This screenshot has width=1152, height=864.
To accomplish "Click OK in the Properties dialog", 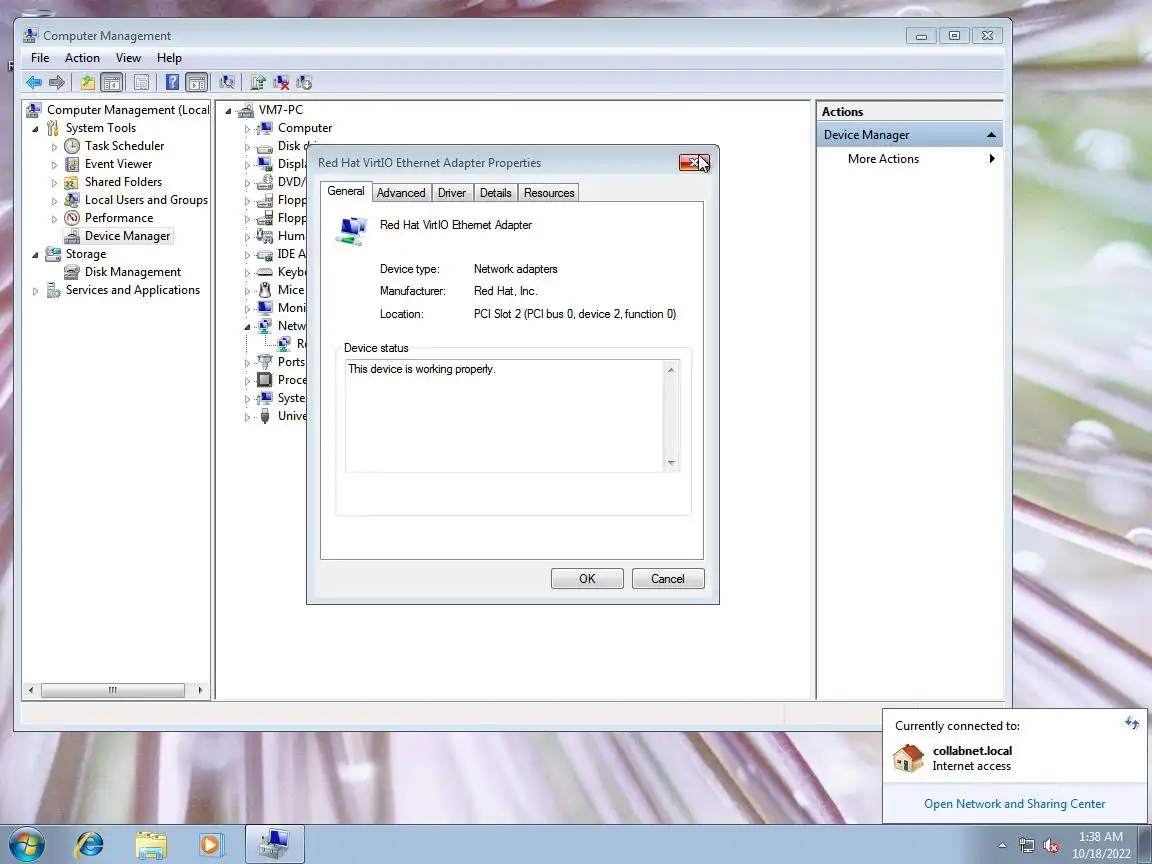I will click(x=587, y=579).
